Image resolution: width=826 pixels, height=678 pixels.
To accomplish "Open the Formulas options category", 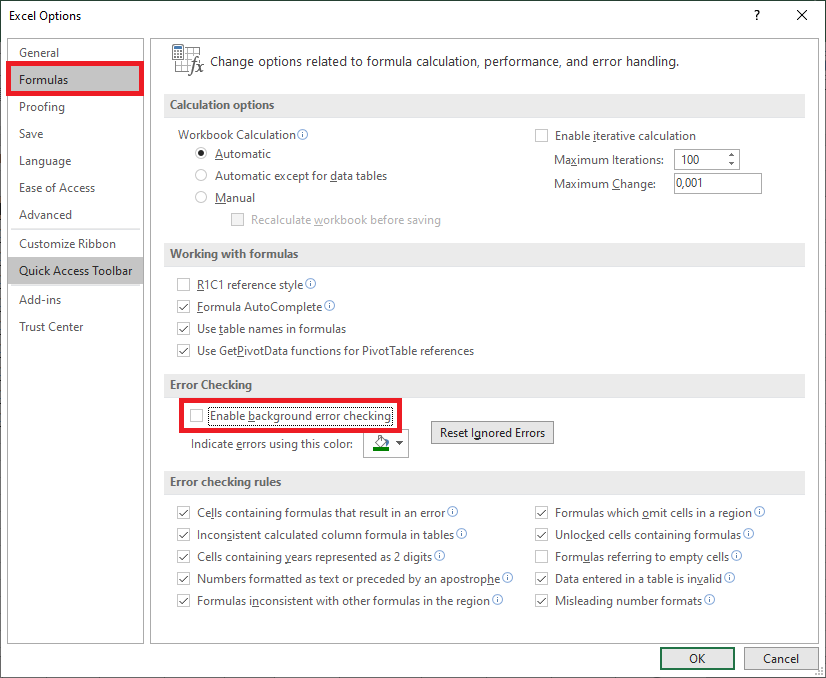I will [x=75, y=80].
